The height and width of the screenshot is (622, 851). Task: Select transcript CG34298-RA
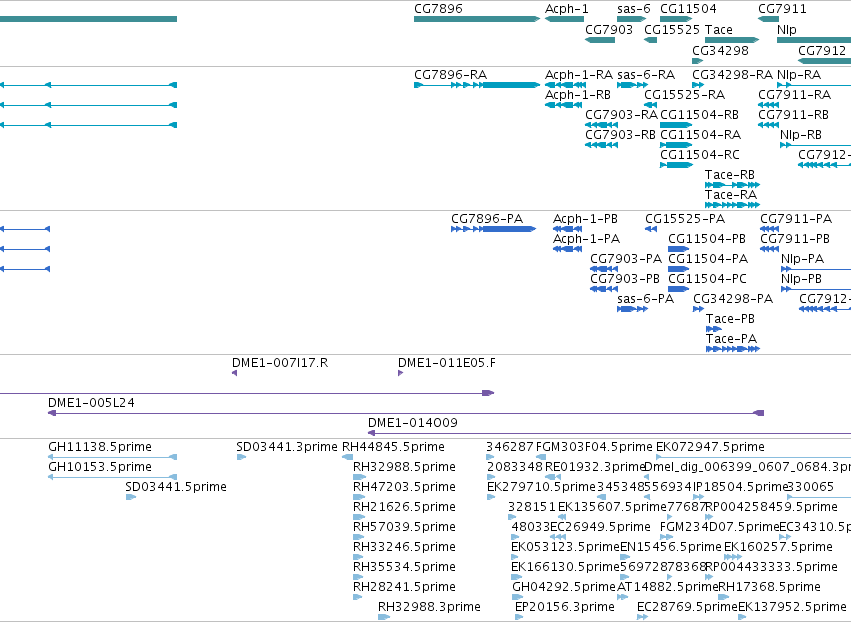pos(733,74)
